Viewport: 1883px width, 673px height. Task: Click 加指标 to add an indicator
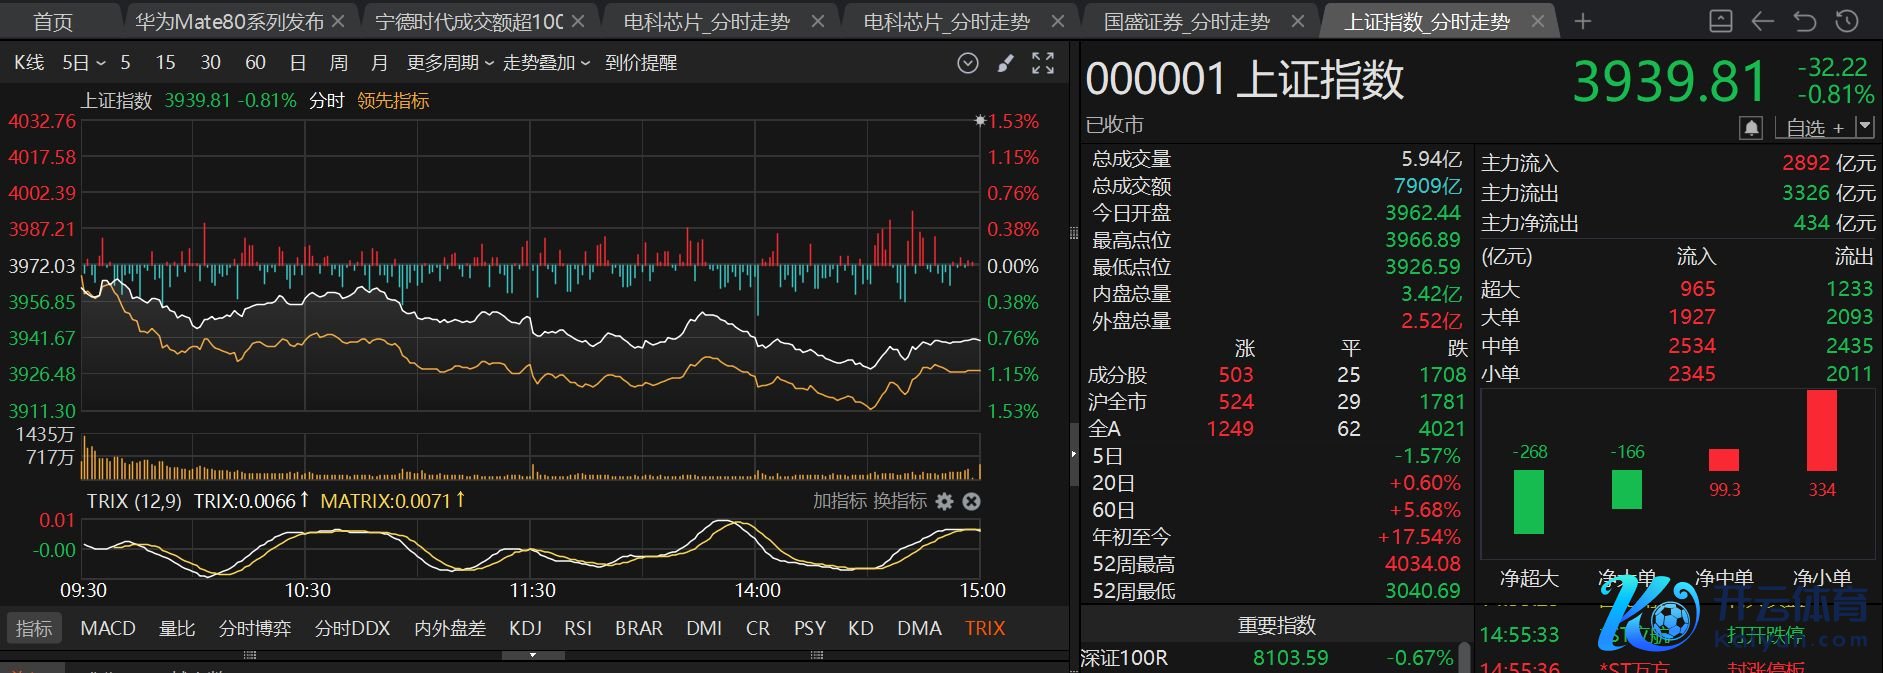tap(839, 501)
